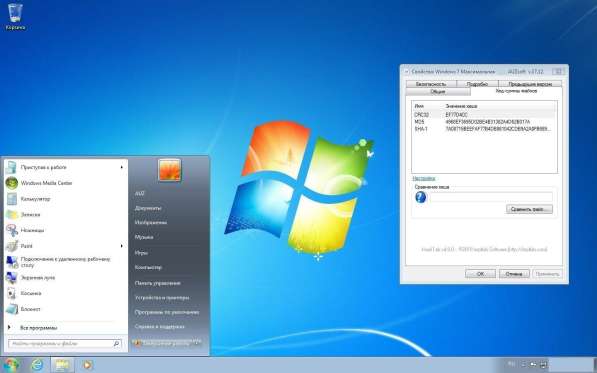Click the Compare file button

(x=529, y=209)
